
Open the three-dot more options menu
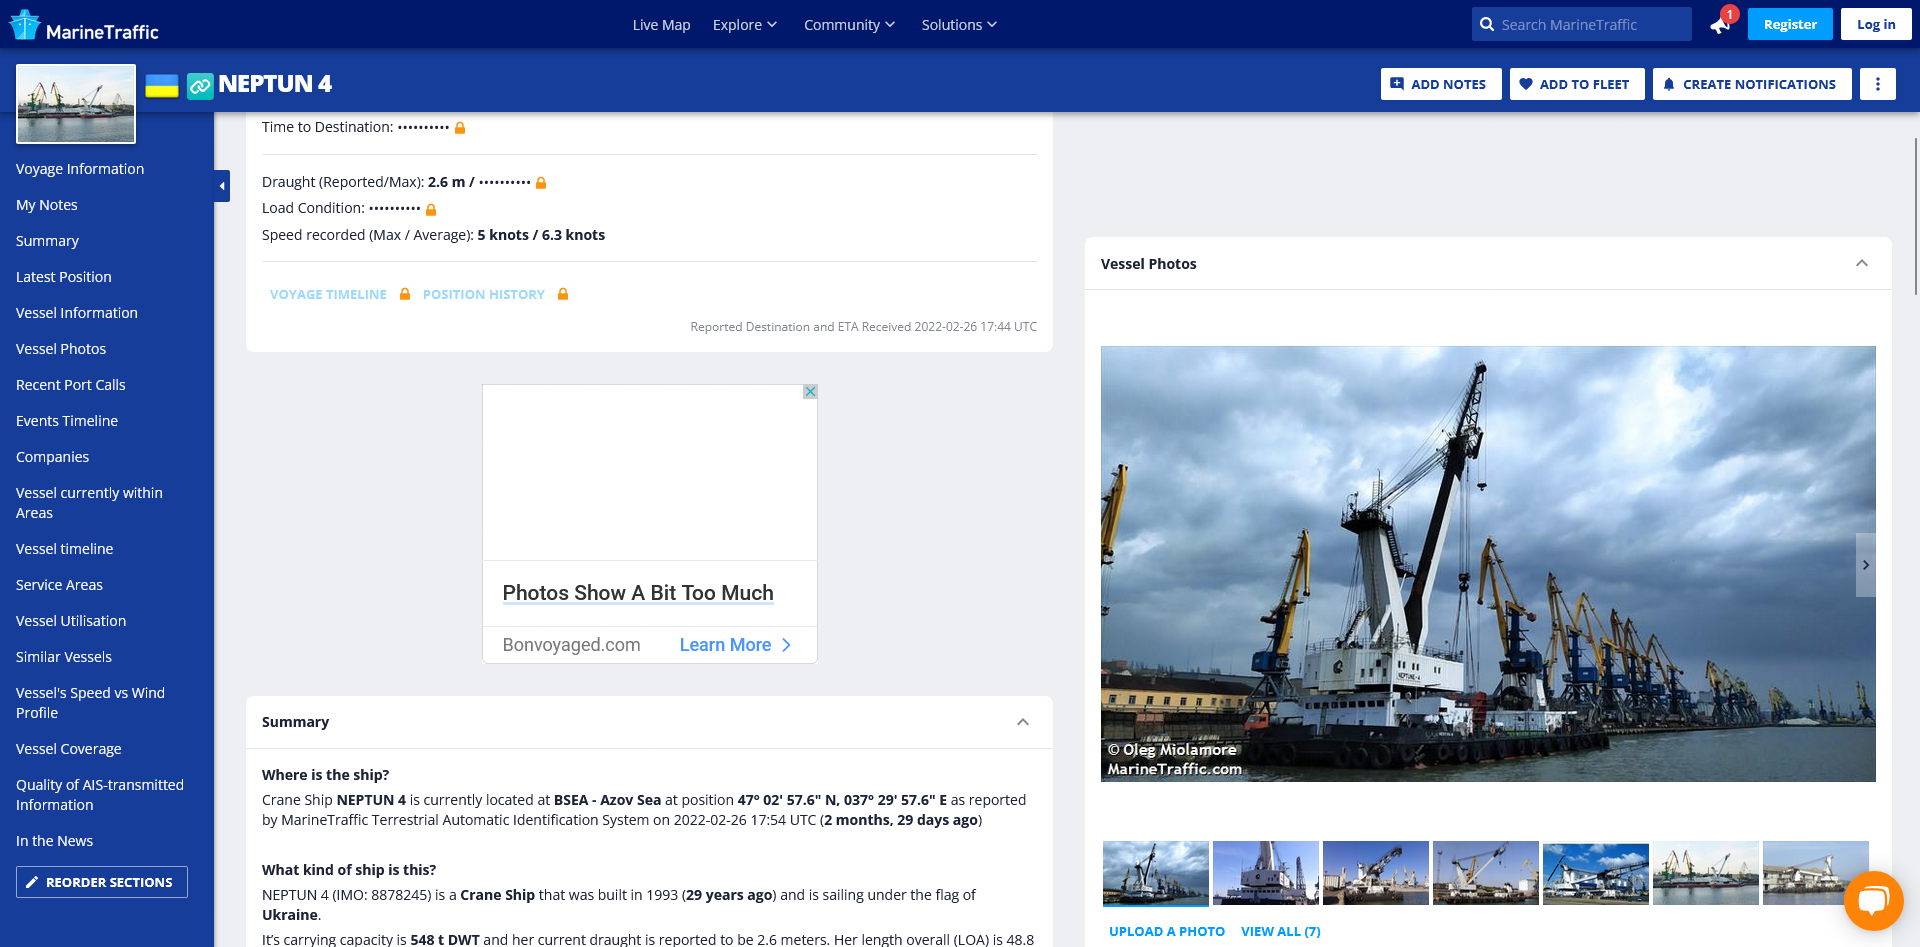[x=1878, y=84]
